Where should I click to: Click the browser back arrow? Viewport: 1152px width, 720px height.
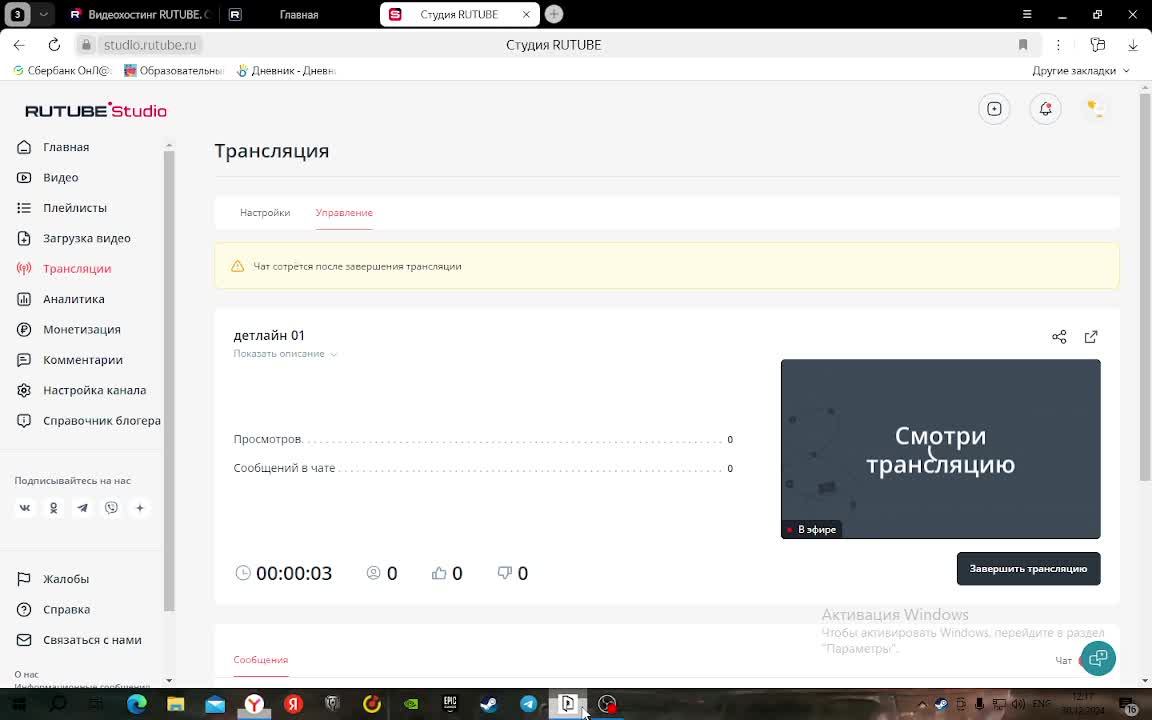[19, 45]
